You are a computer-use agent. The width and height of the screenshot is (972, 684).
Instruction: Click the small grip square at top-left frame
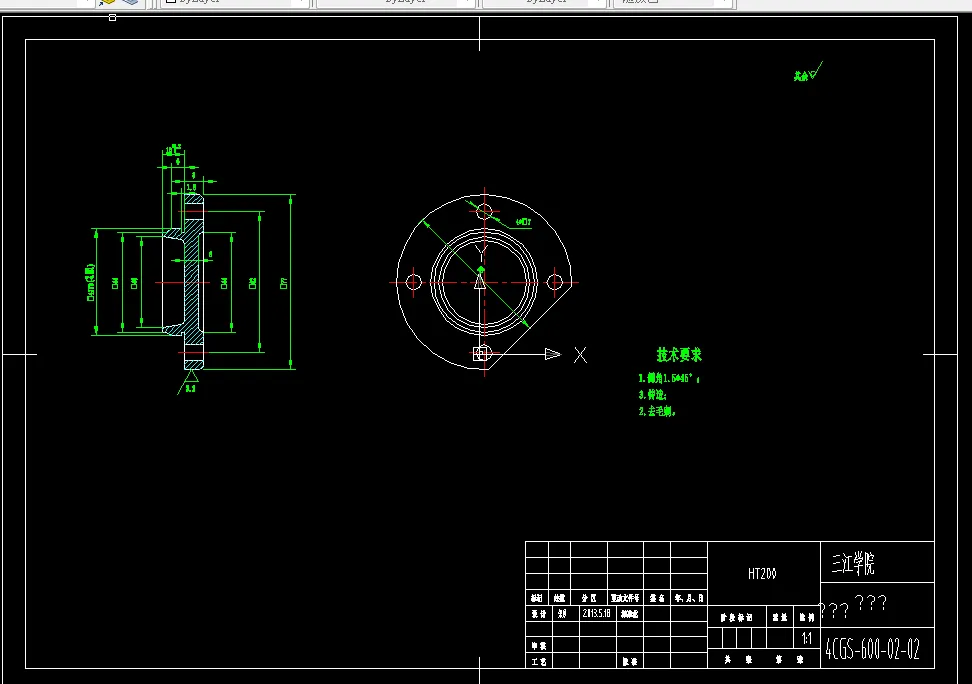click(112, 17)
